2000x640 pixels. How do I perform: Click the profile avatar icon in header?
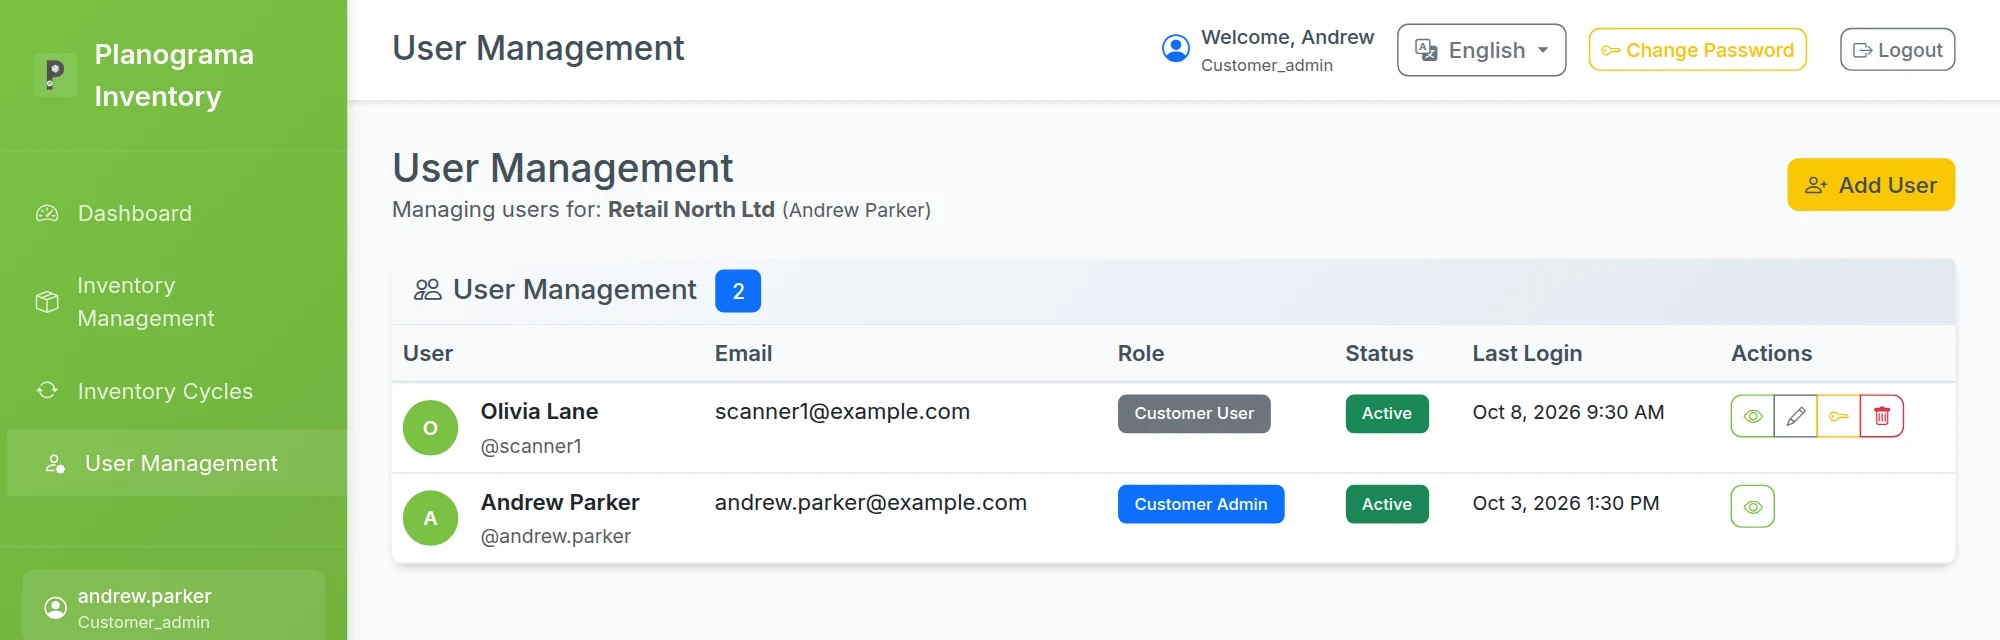click(1176, 48)
